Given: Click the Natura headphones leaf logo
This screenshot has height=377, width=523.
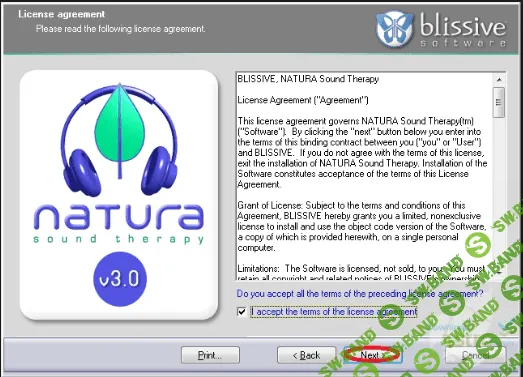Looking at the screenshot, I should [119, 139].
